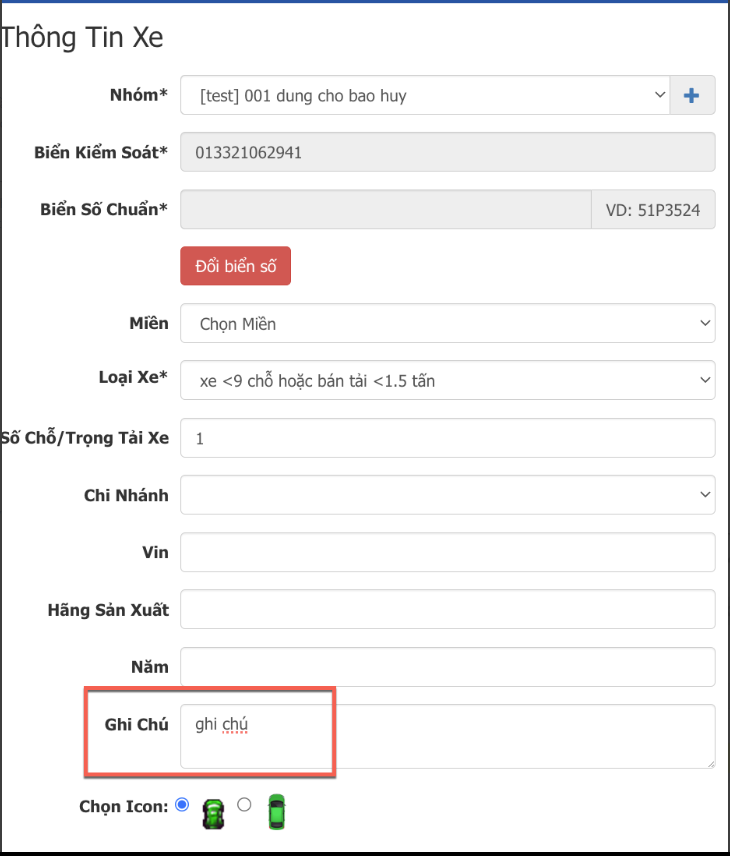This screenshot has width=730, height=856.
Task: Click the green race car icon
Action: click(213, 814)
